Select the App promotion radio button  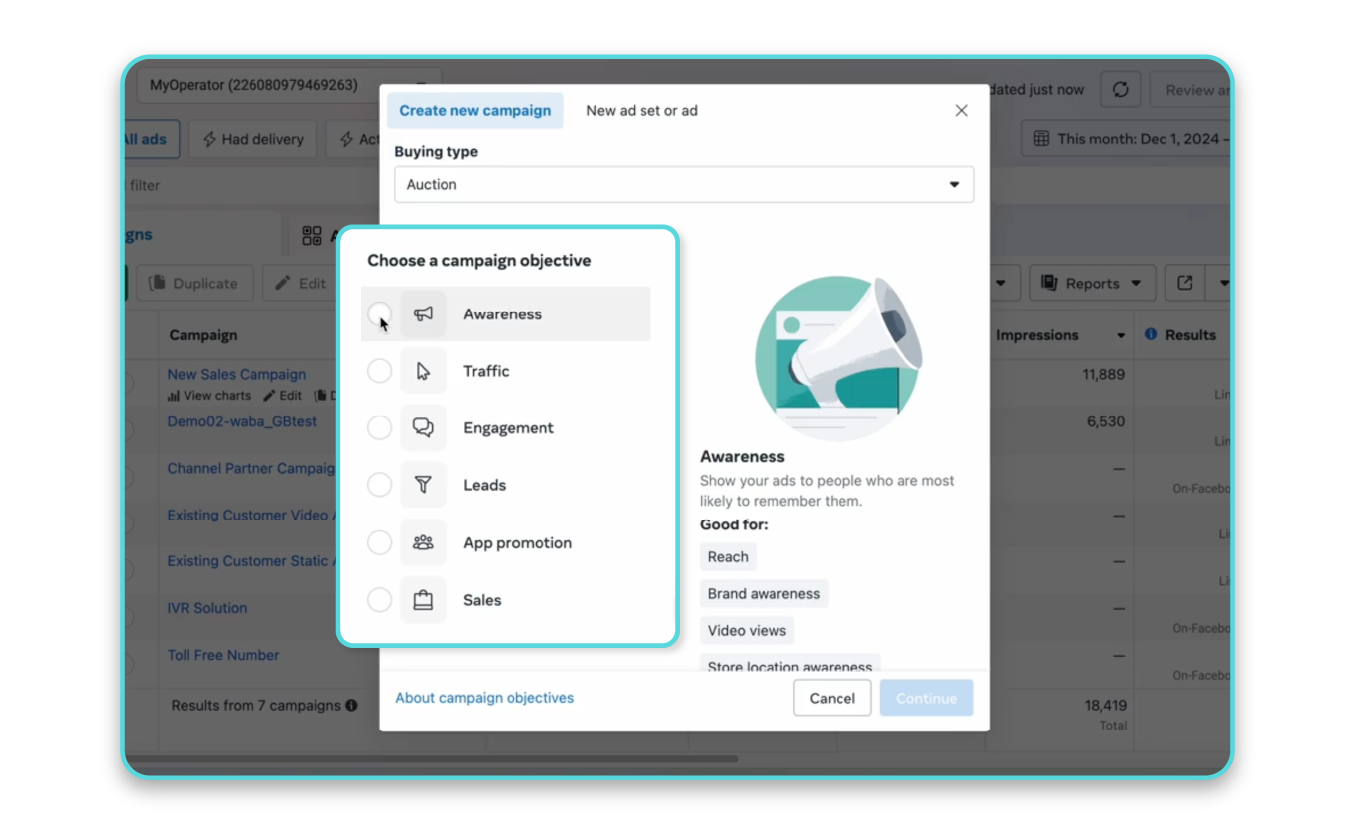point(379,543)
